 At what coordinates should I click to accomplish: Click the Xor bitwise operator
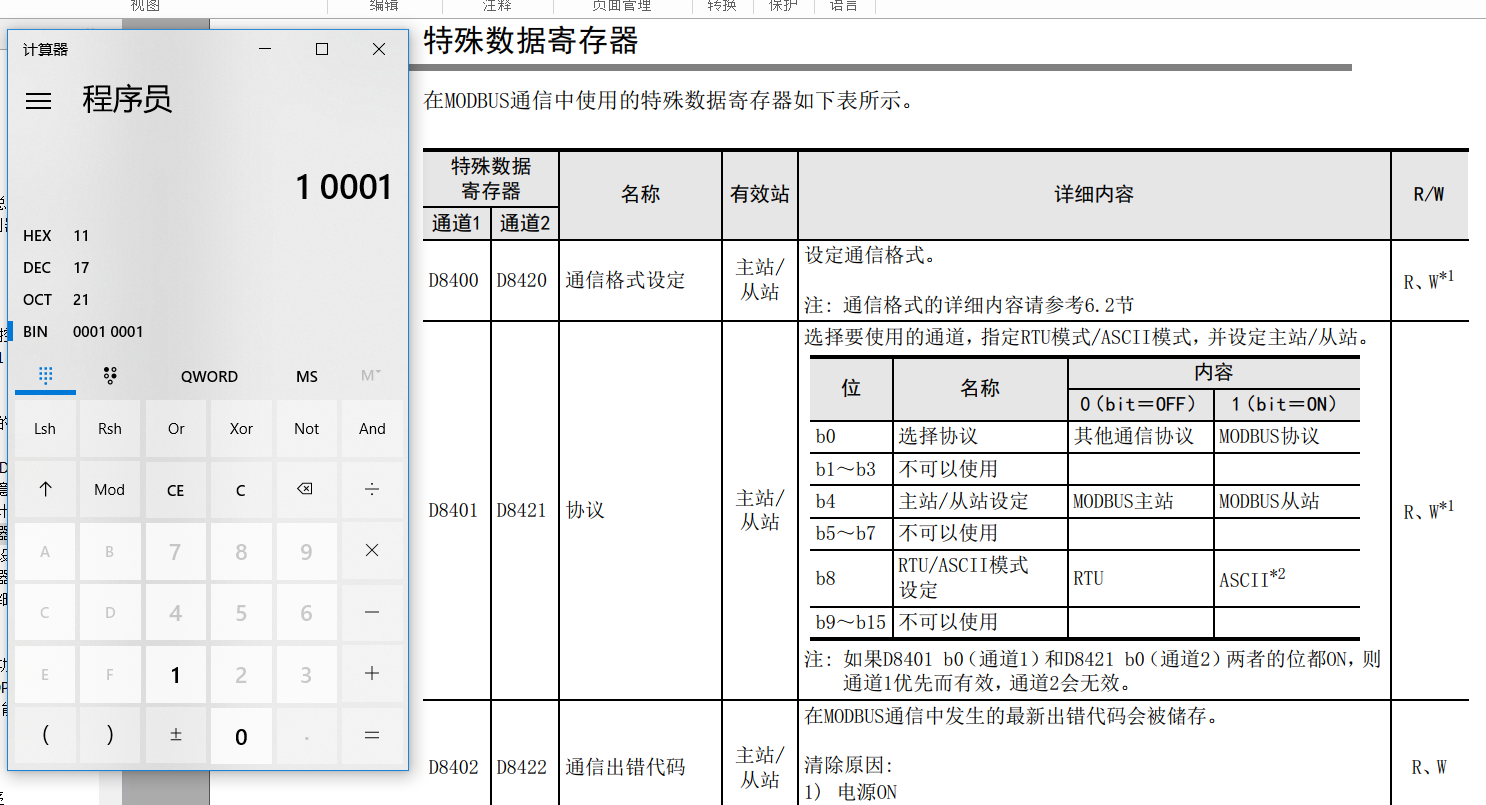[241, 428]
